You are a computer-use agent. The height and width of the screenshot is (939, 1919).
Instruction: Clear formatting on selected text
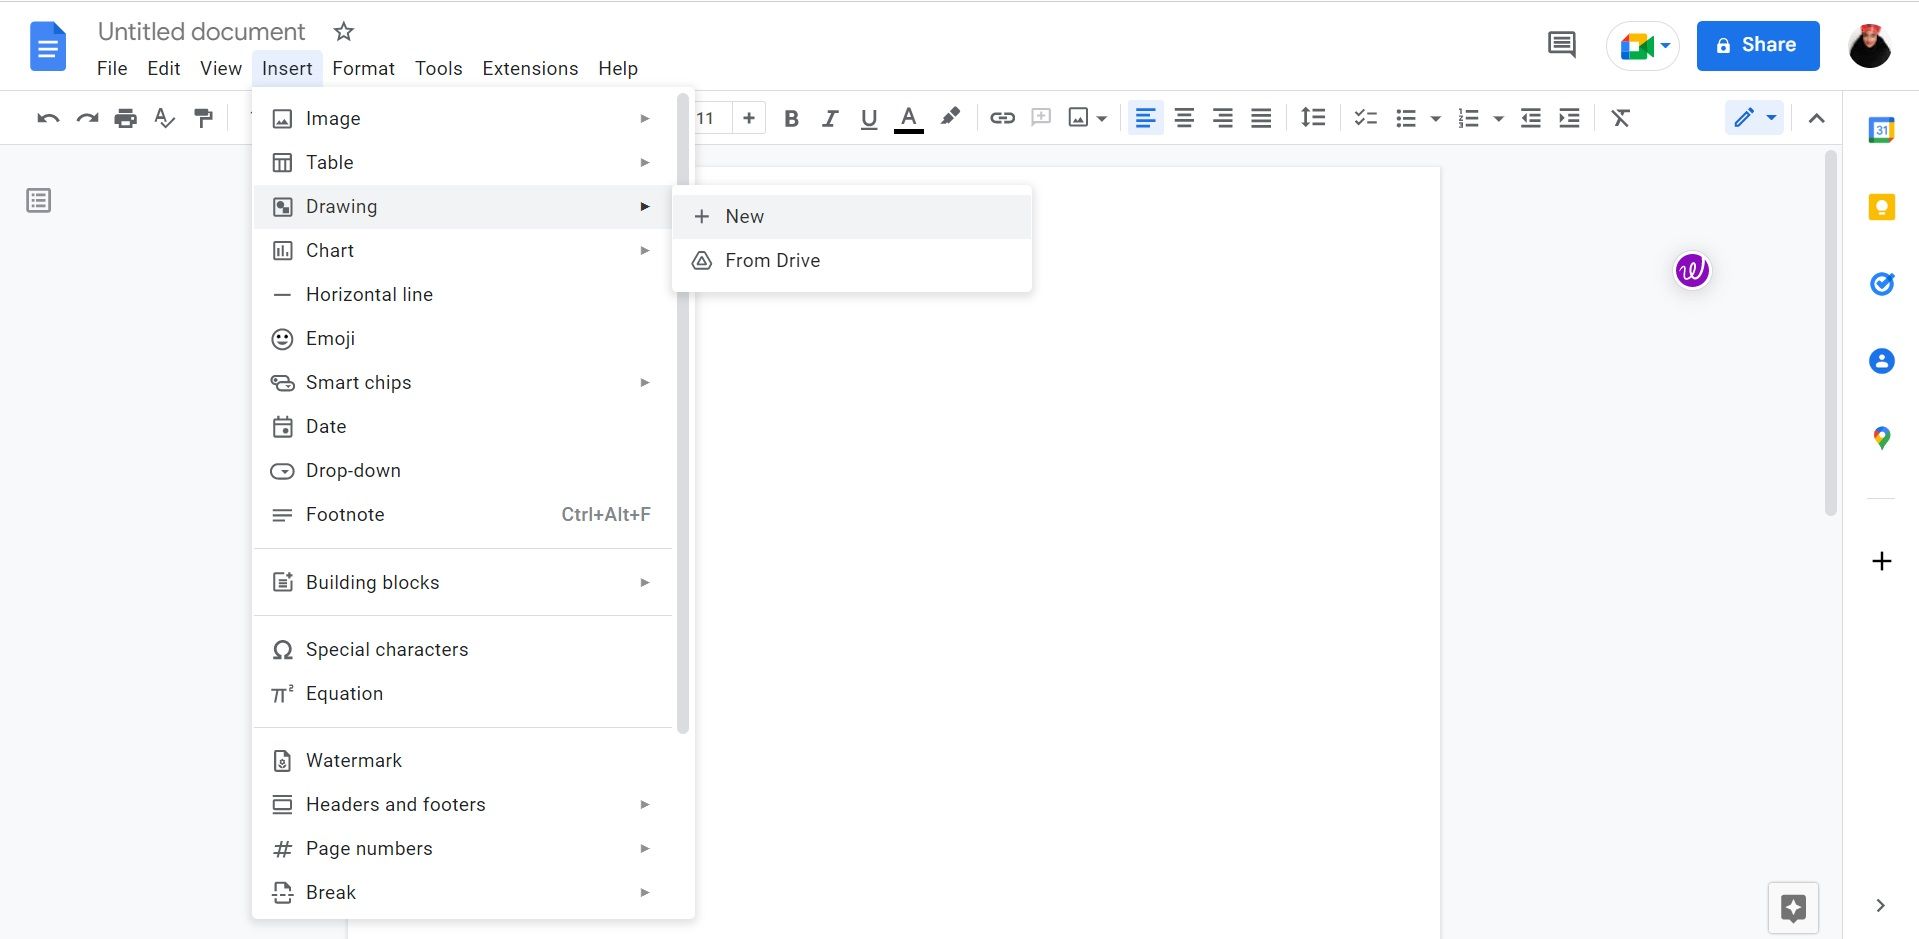click(x=1620, y=117)
